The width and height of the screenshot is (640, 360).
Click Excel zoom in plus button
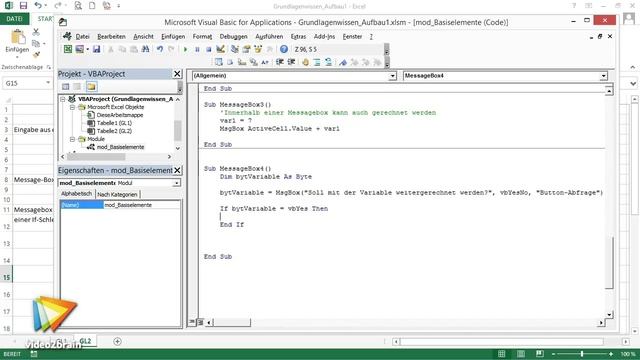611,354
